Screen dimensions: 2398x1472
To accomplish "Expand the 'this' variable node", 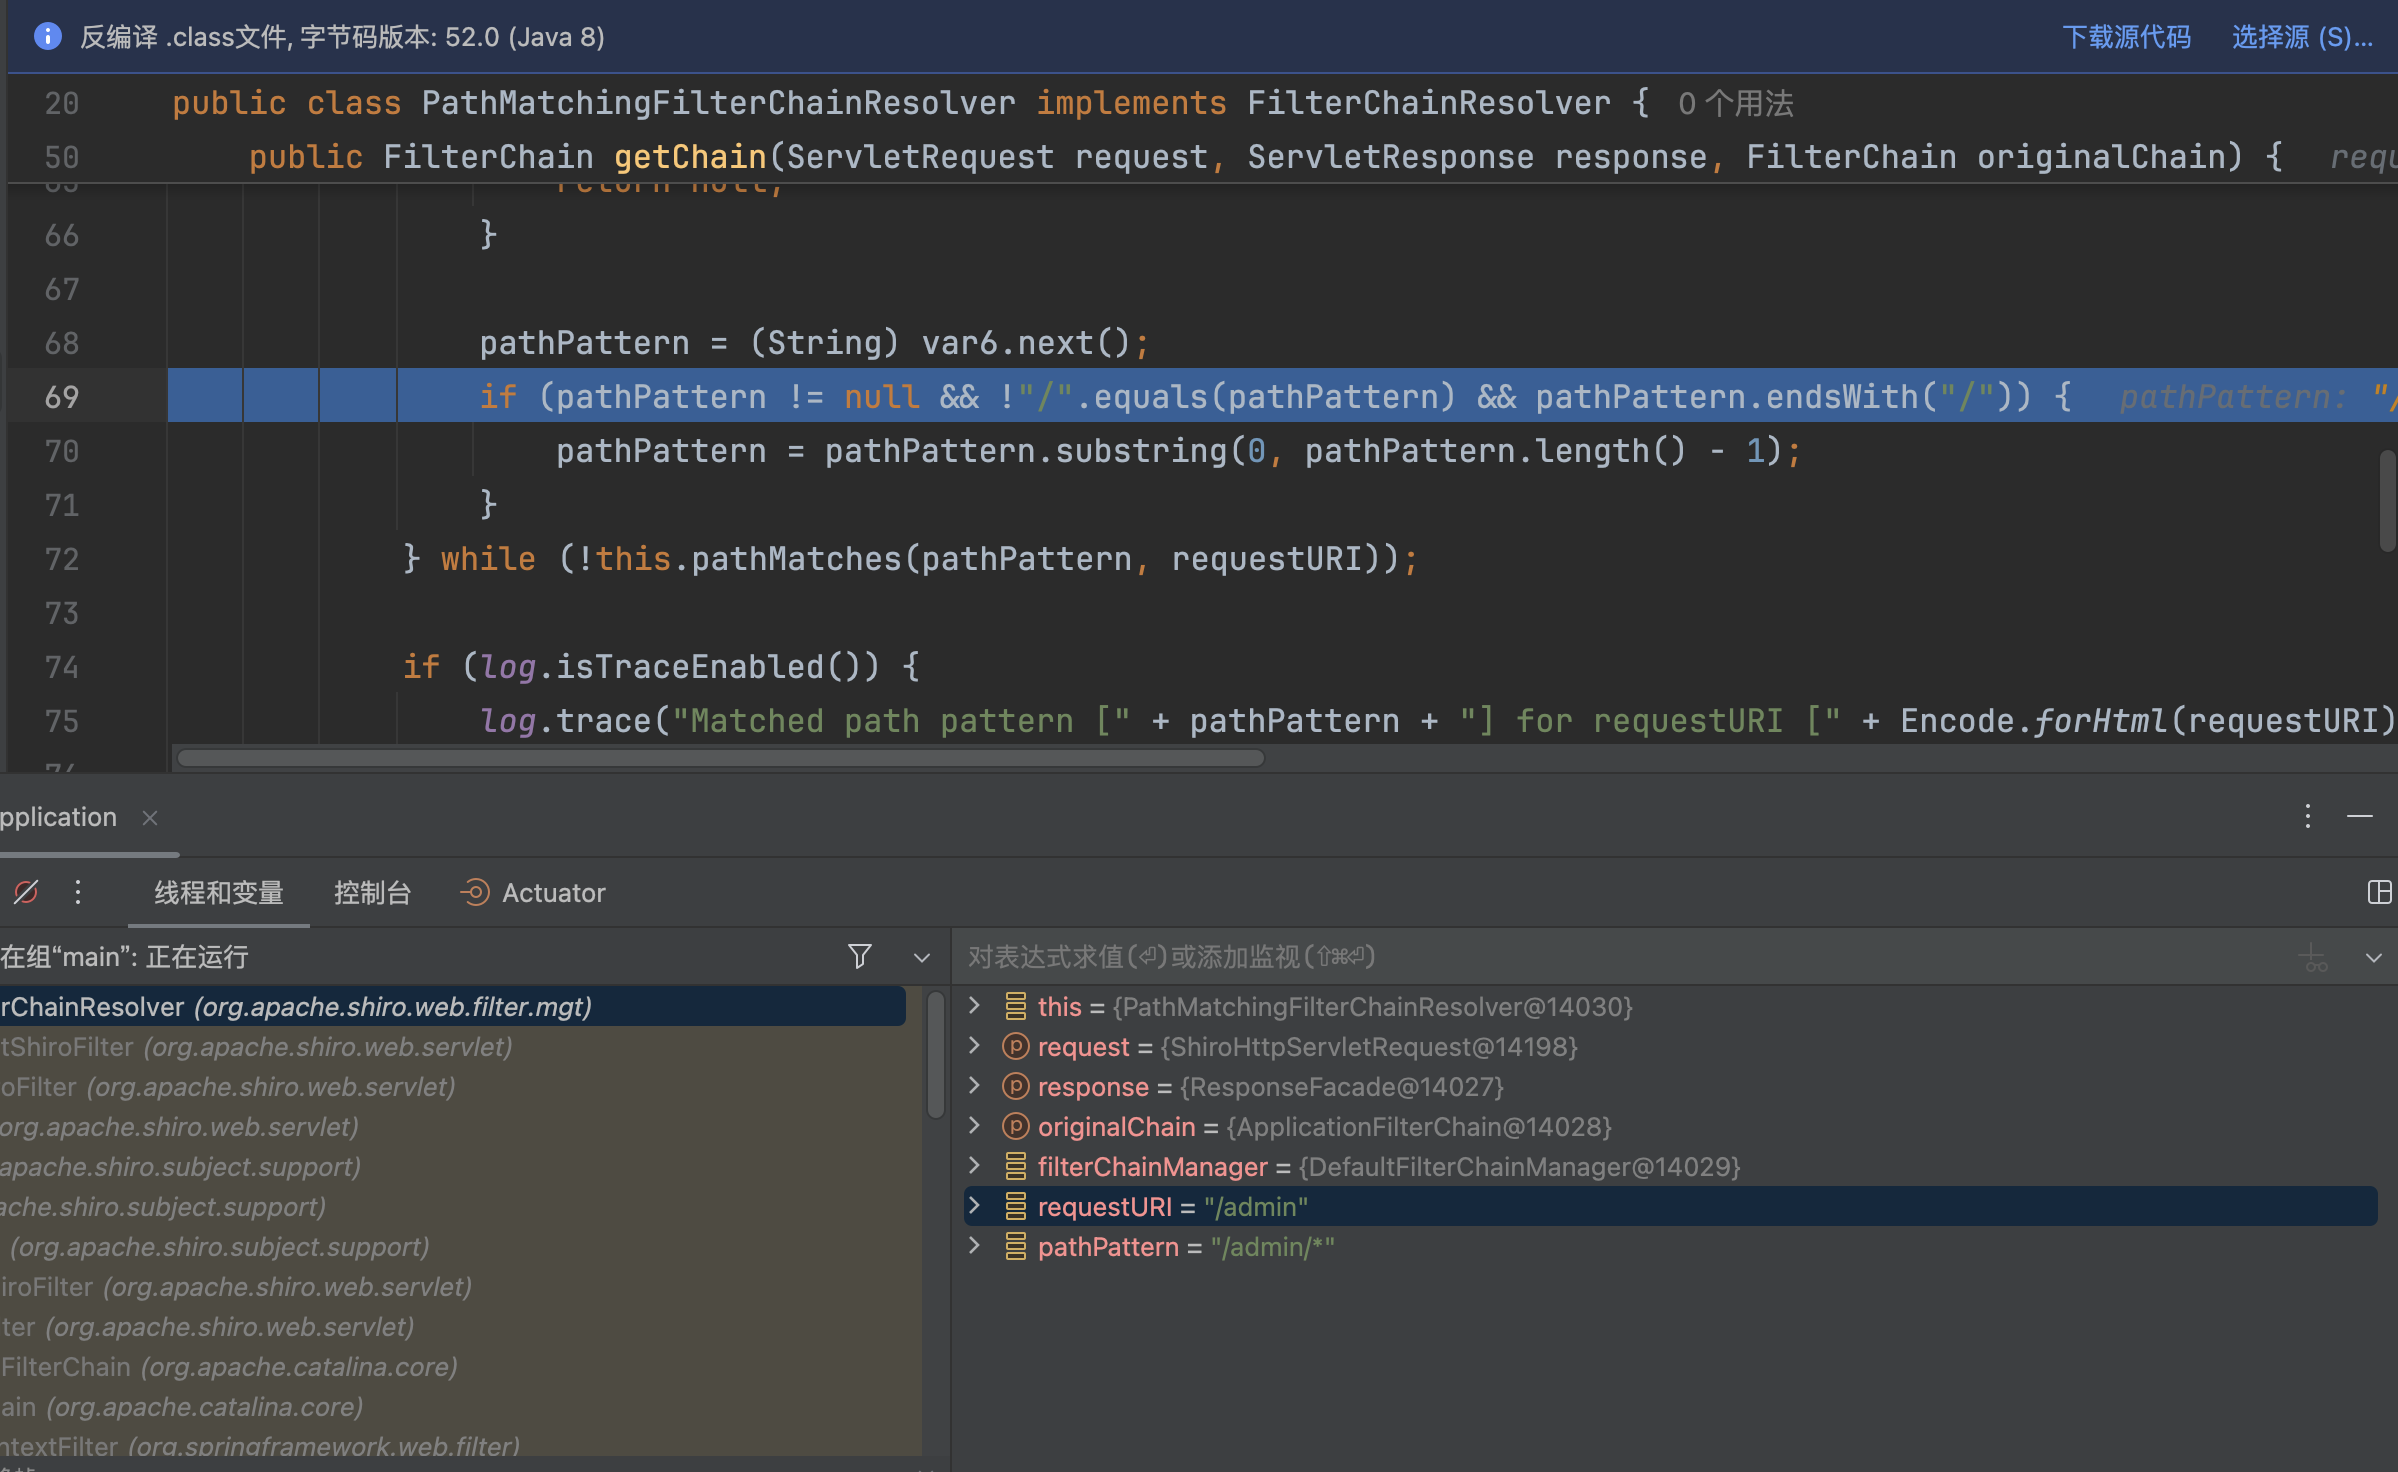I will tap(975, 1006).
